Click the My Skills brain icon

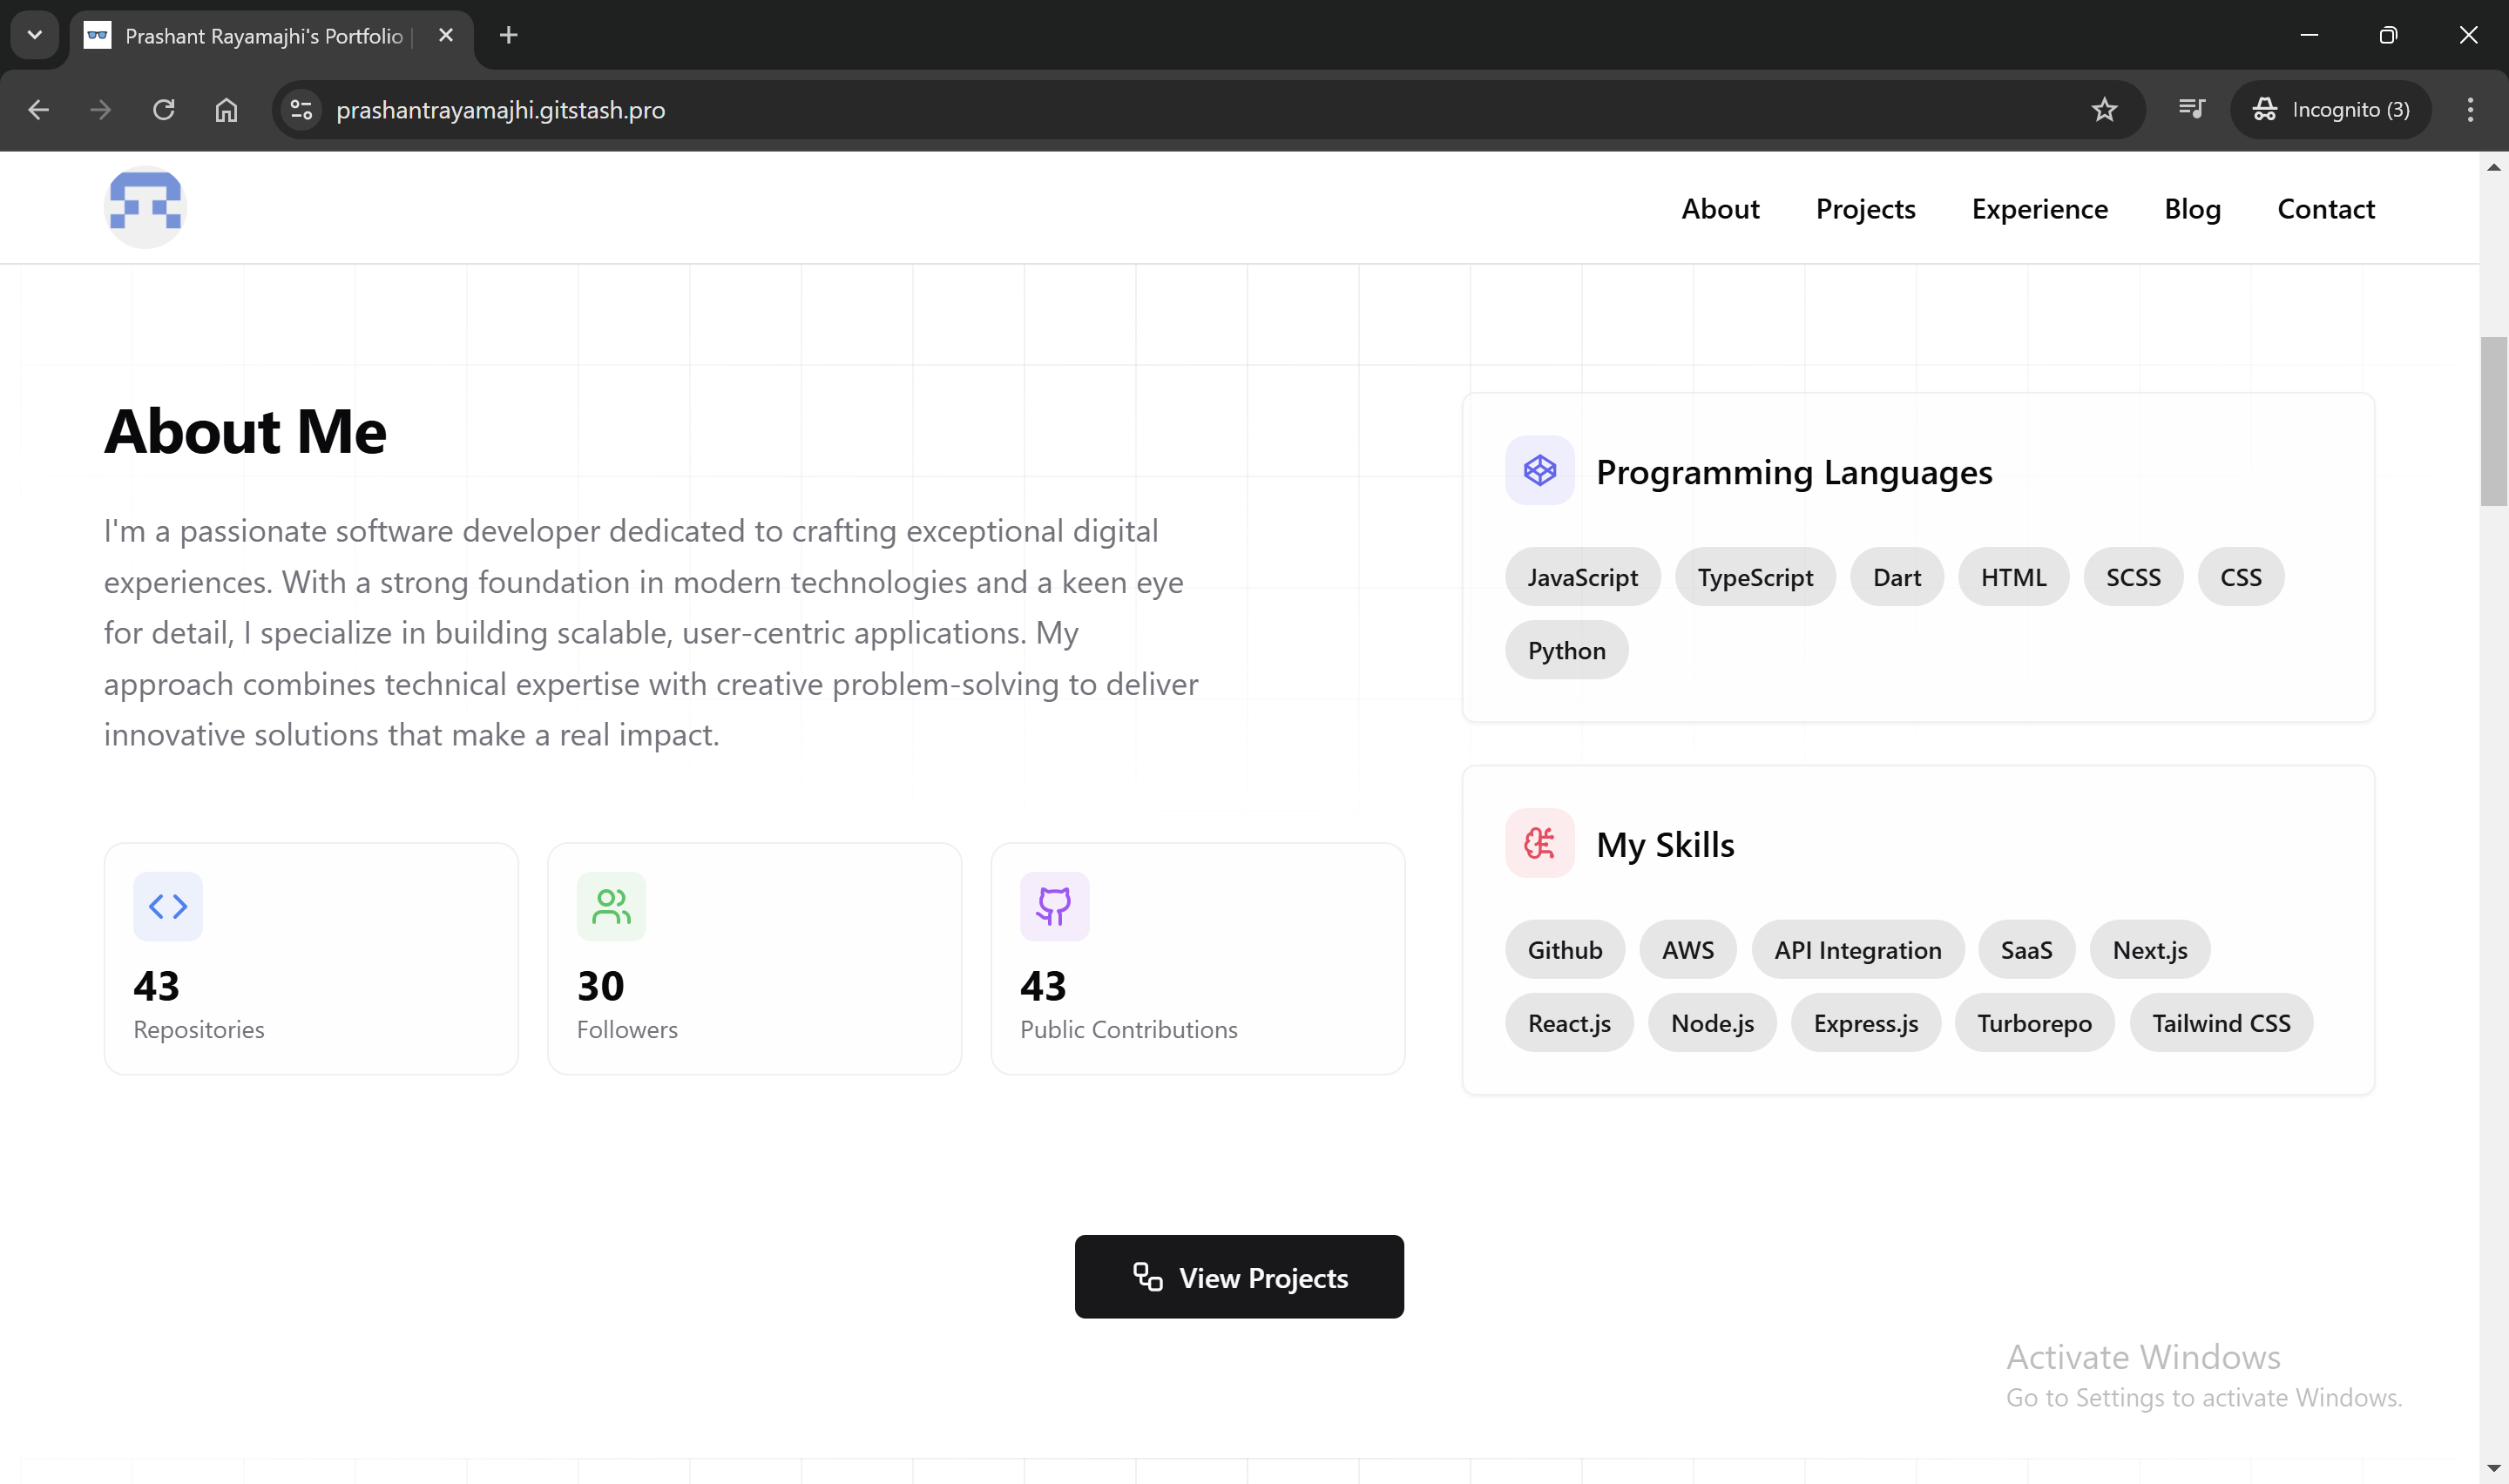point(1539,843)
